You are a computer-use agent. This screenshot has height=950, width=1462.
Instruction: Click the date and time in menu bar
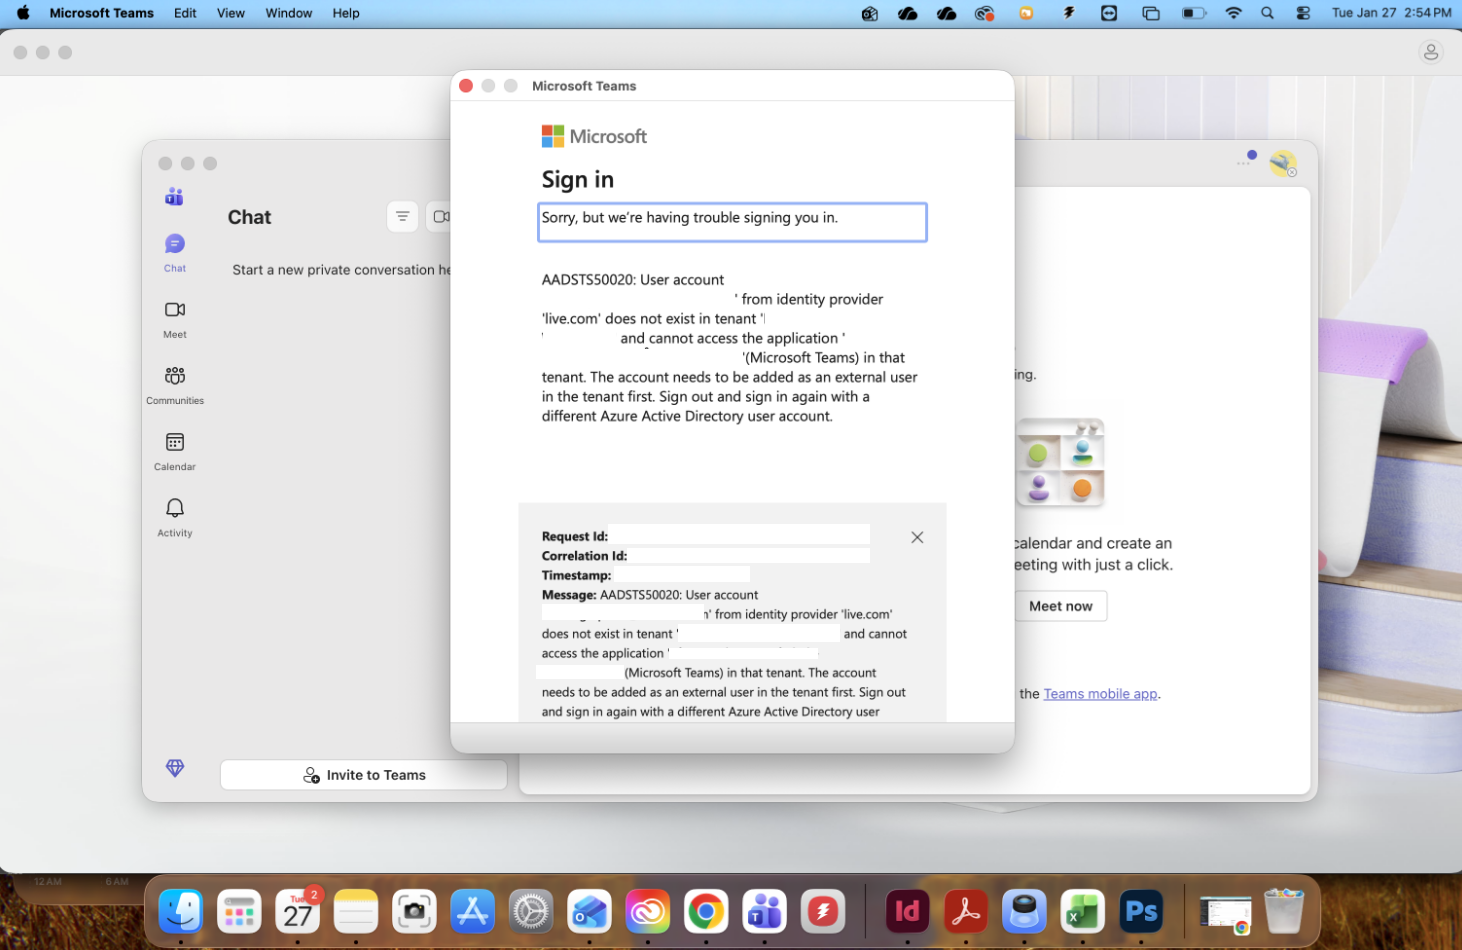coord(1391,13)
